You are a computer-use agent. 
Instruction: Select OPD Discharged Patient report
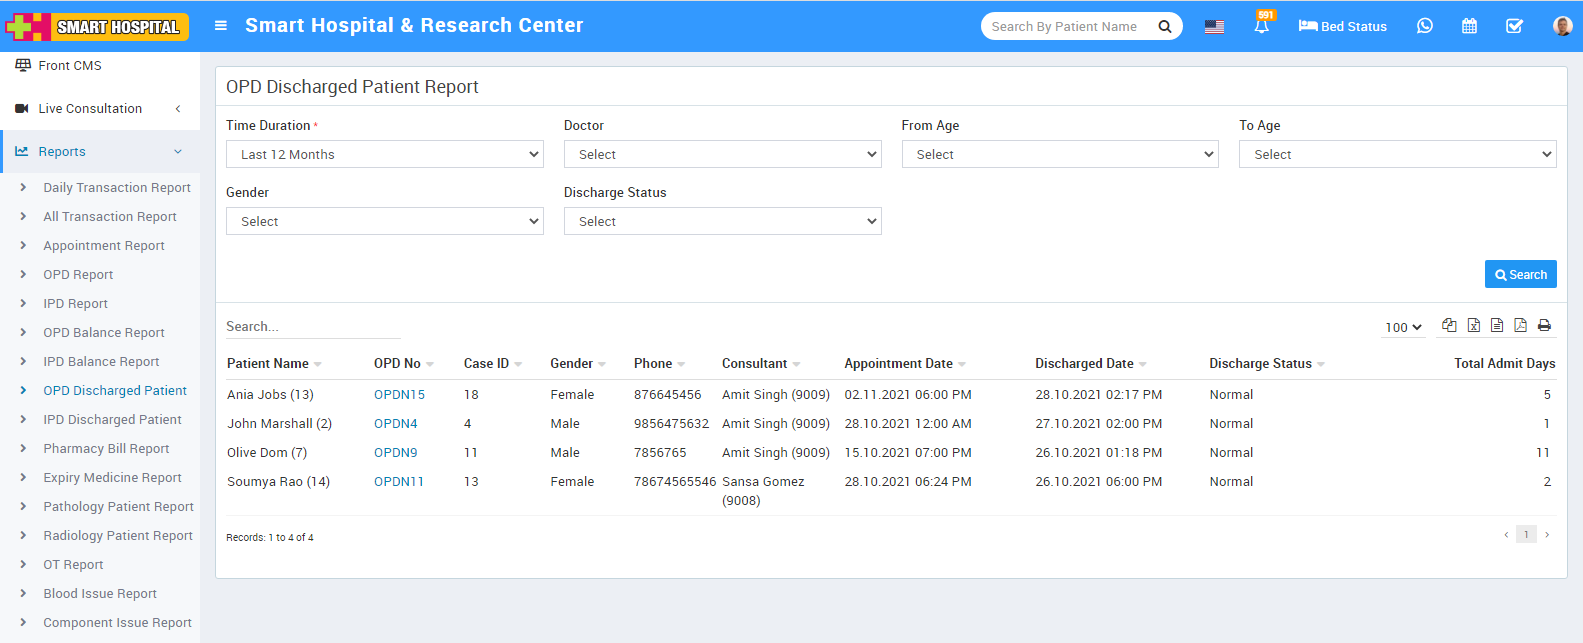(x=115, y=391)
